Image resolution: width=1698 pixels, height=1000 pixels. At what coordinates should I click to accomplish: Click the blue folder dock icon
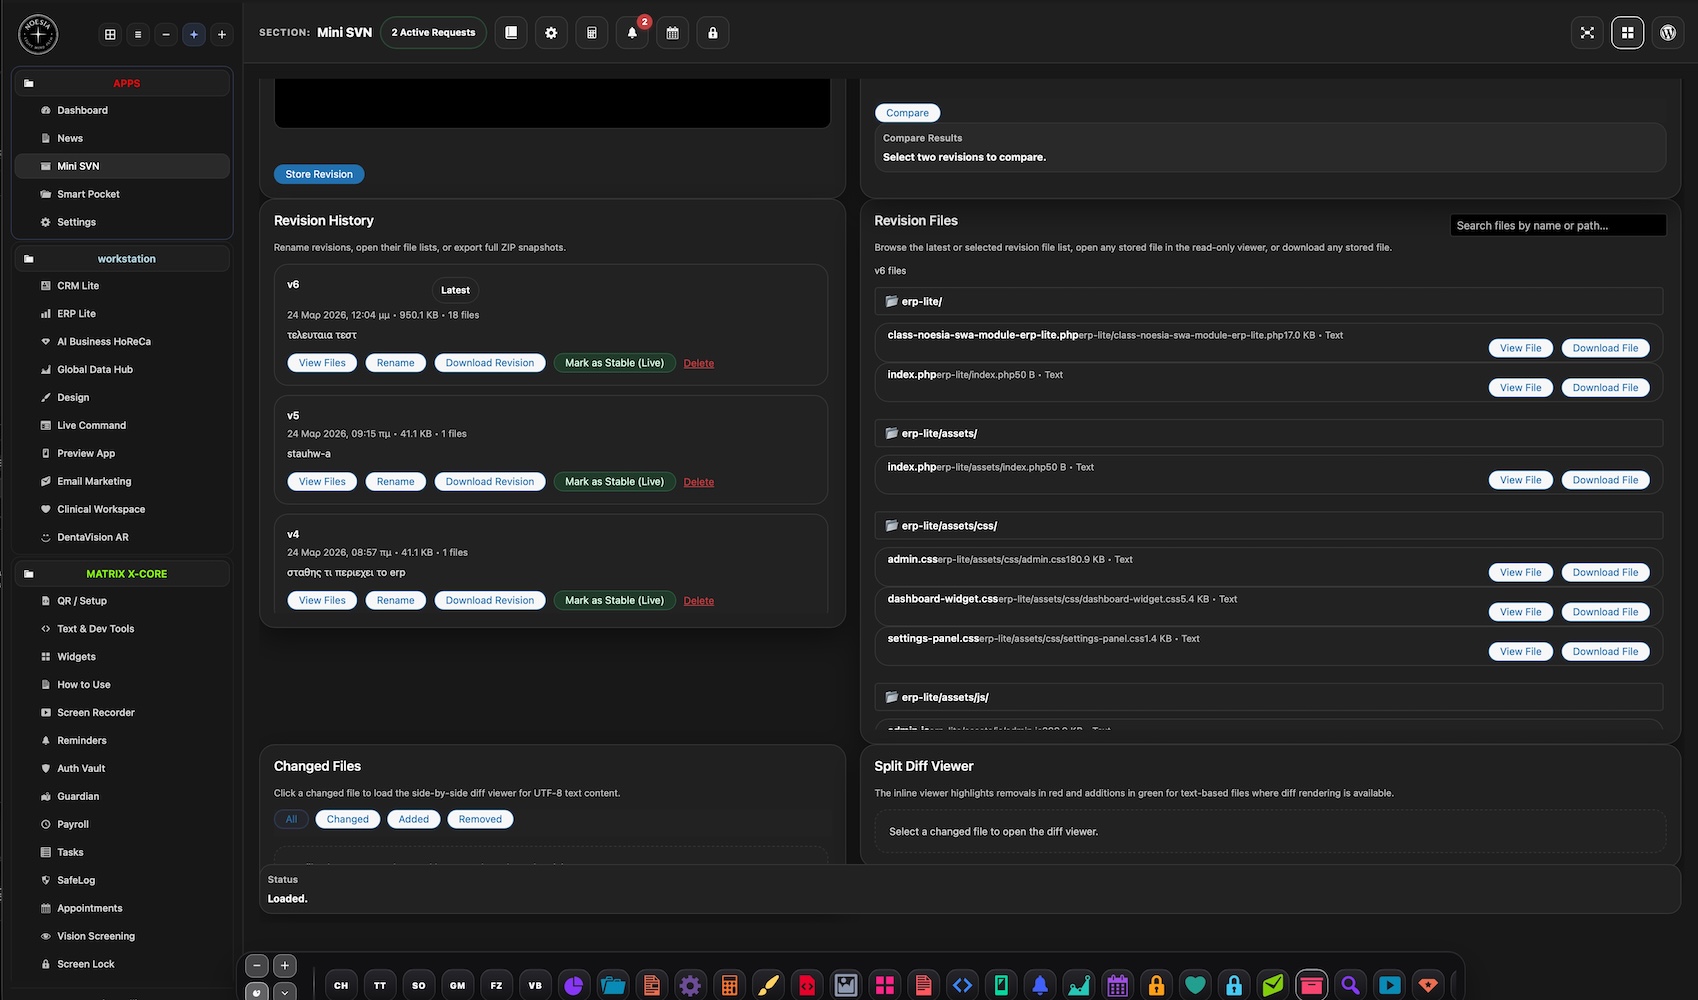click(x=612, y=985)
